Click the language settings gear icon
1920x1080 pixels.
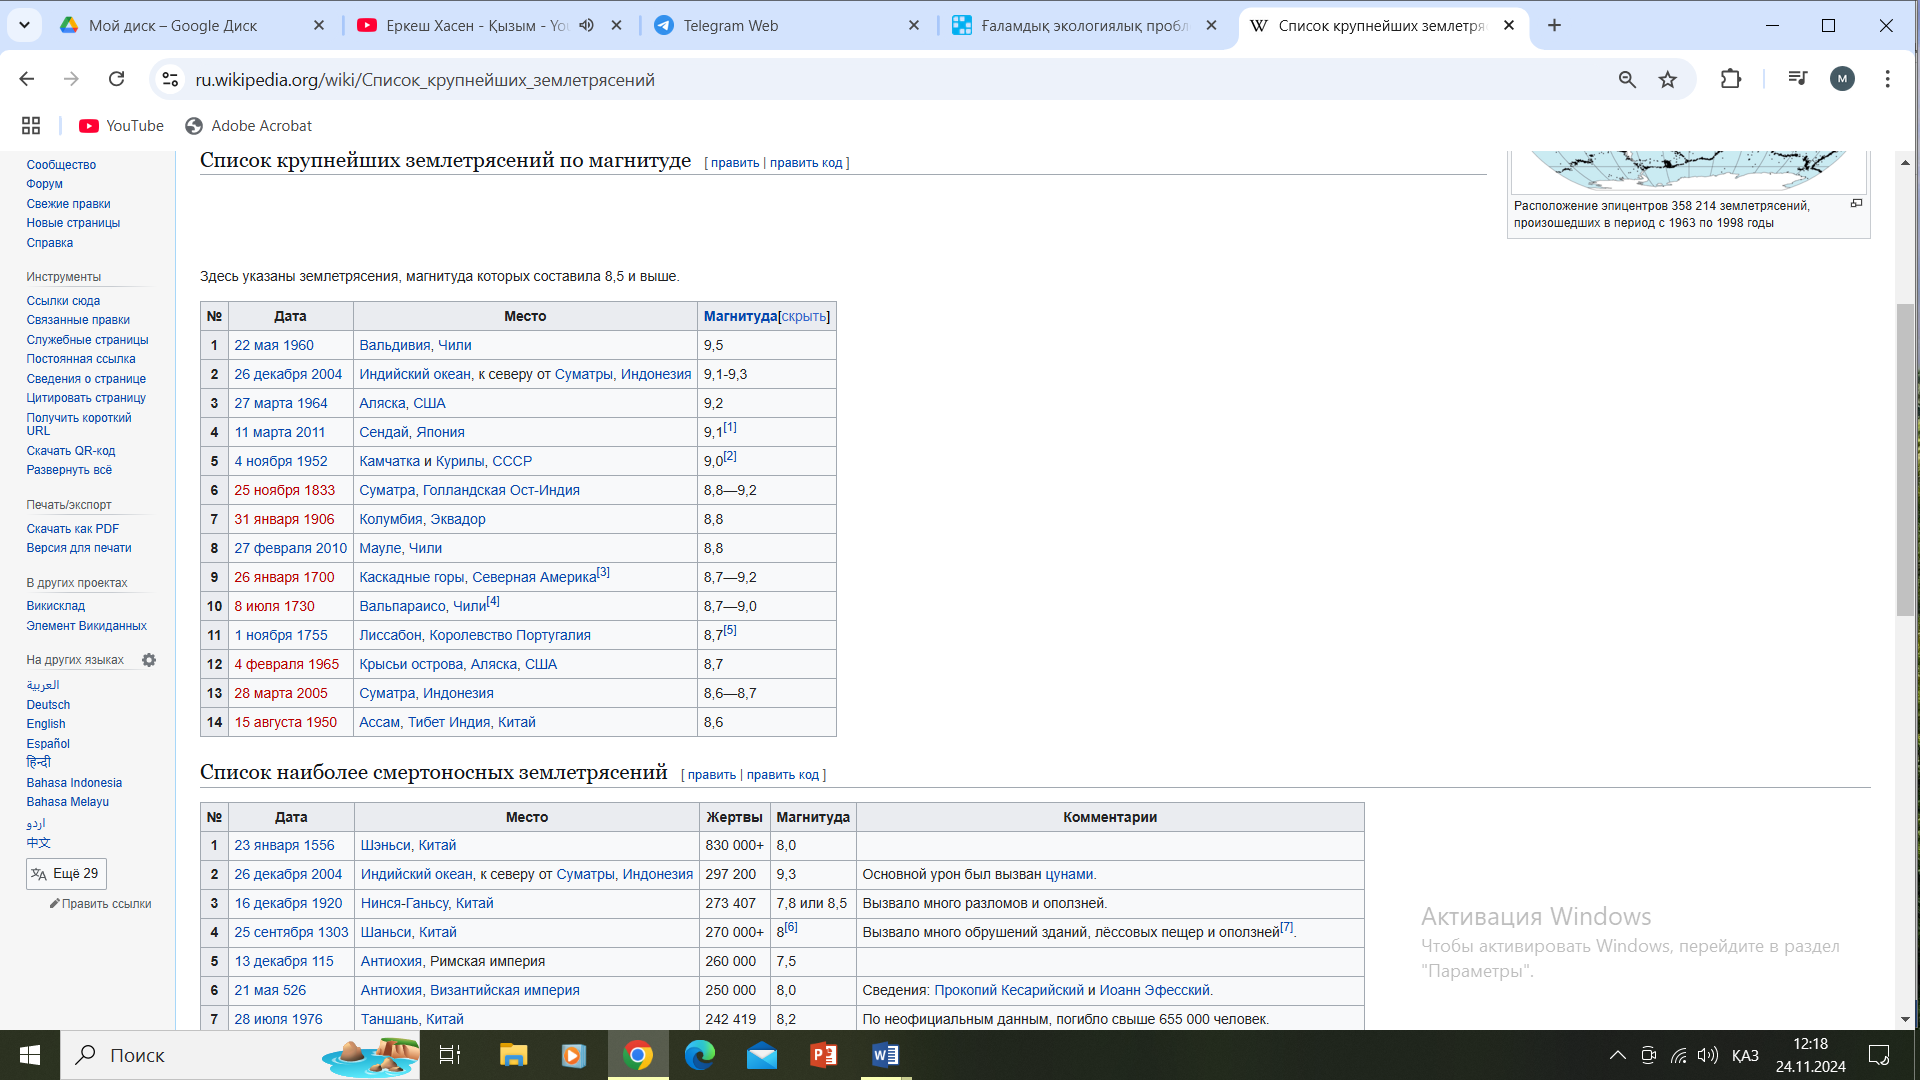(149, 660)
